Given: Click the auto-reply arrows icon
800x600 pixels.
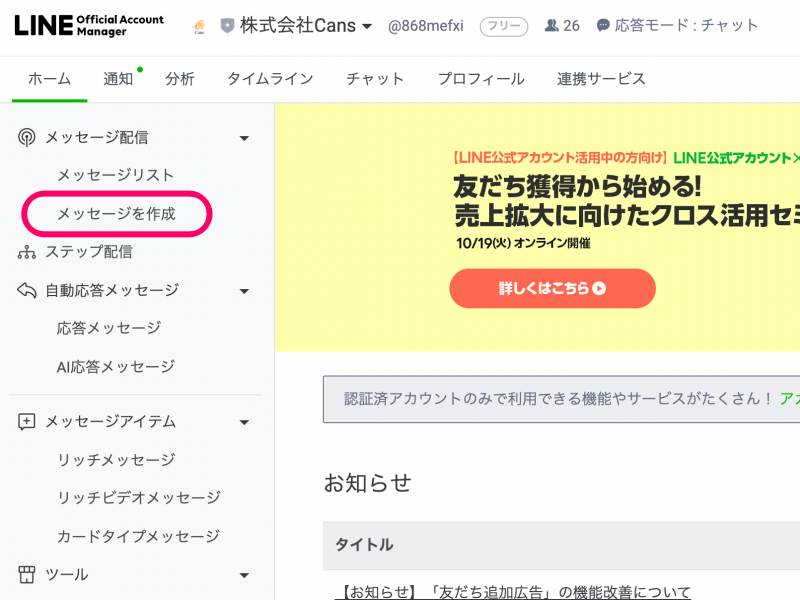Looking at the screenshot, I should point(27,290).
